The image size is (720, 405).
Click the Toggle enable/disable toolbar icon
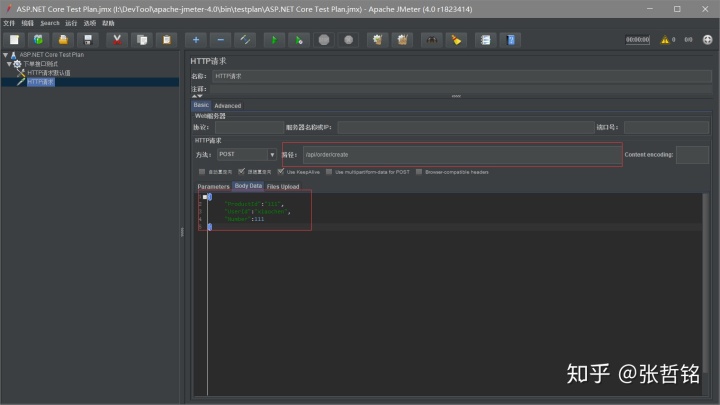coord(245,40)
